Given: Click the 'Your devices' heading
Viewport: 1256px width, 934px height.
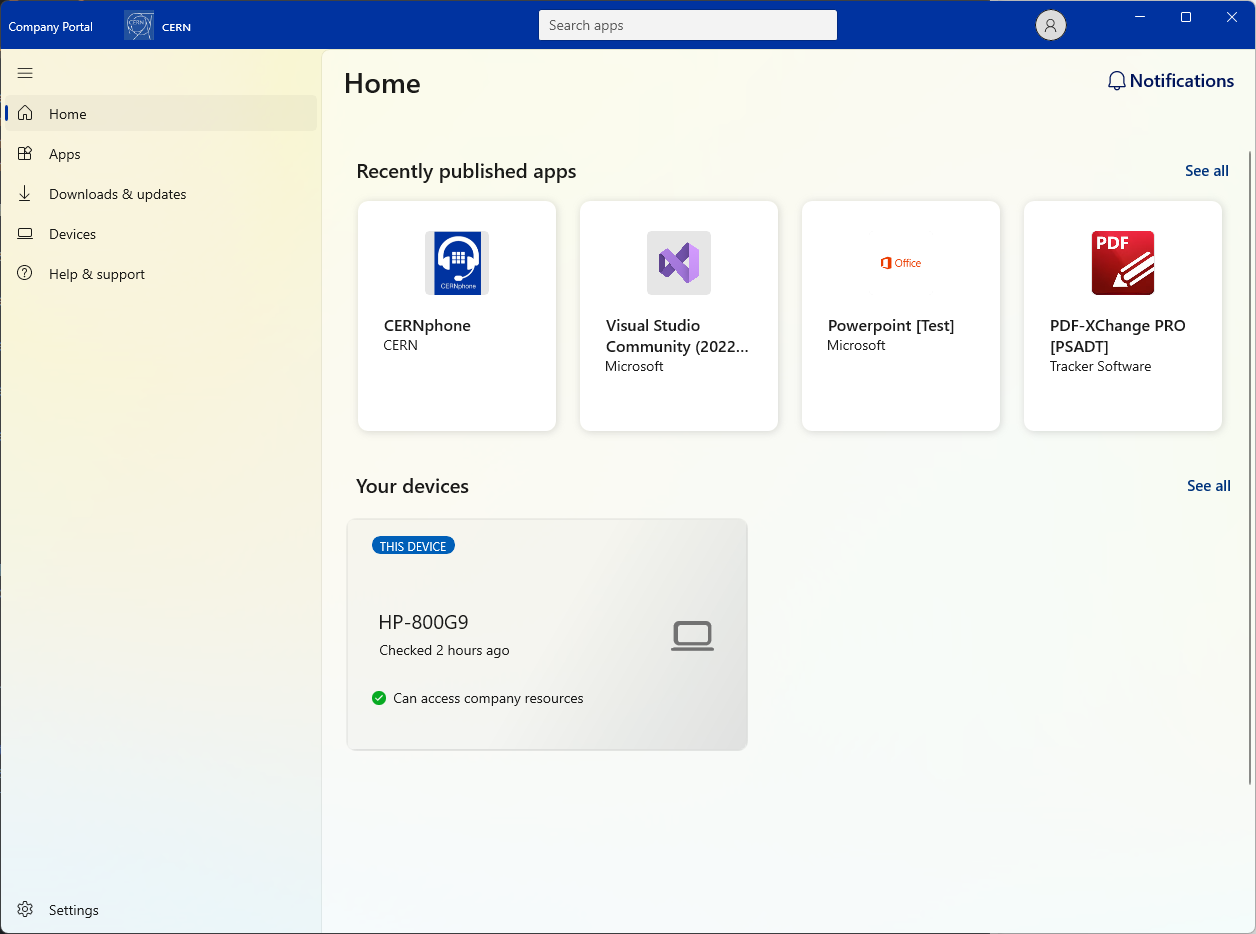Looking at the screenshot, I should tap(412, 486).
